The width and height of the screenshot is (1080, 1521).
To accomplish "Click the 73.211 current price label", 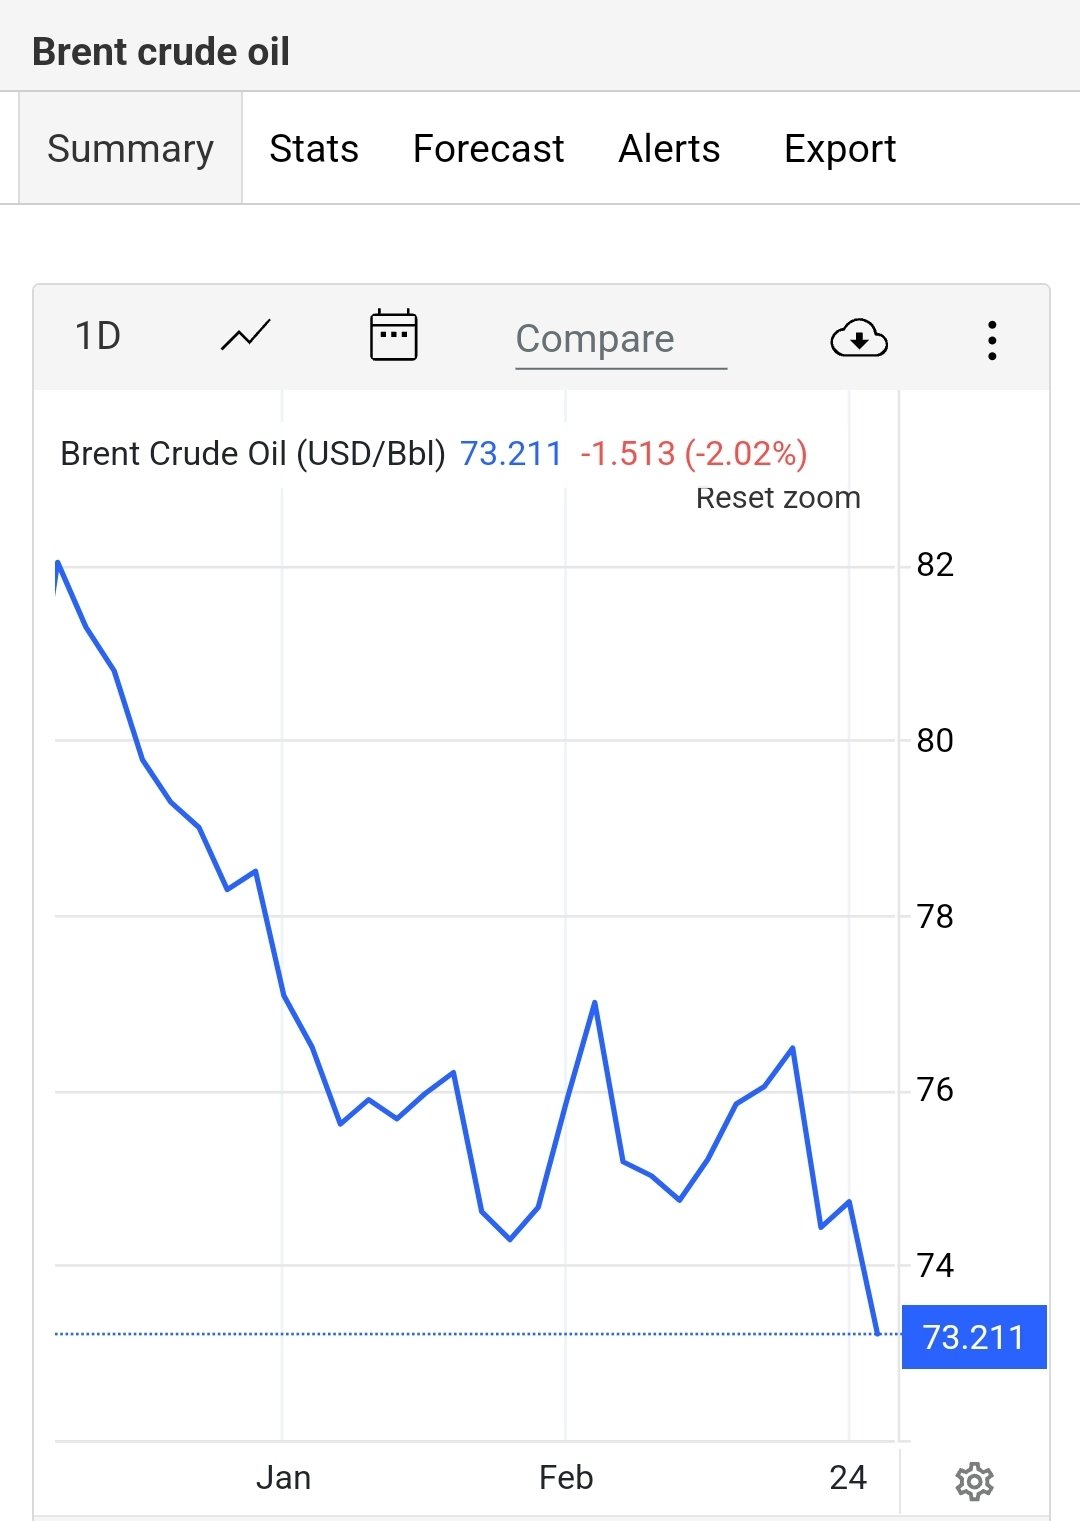I will pos(974,1337).
